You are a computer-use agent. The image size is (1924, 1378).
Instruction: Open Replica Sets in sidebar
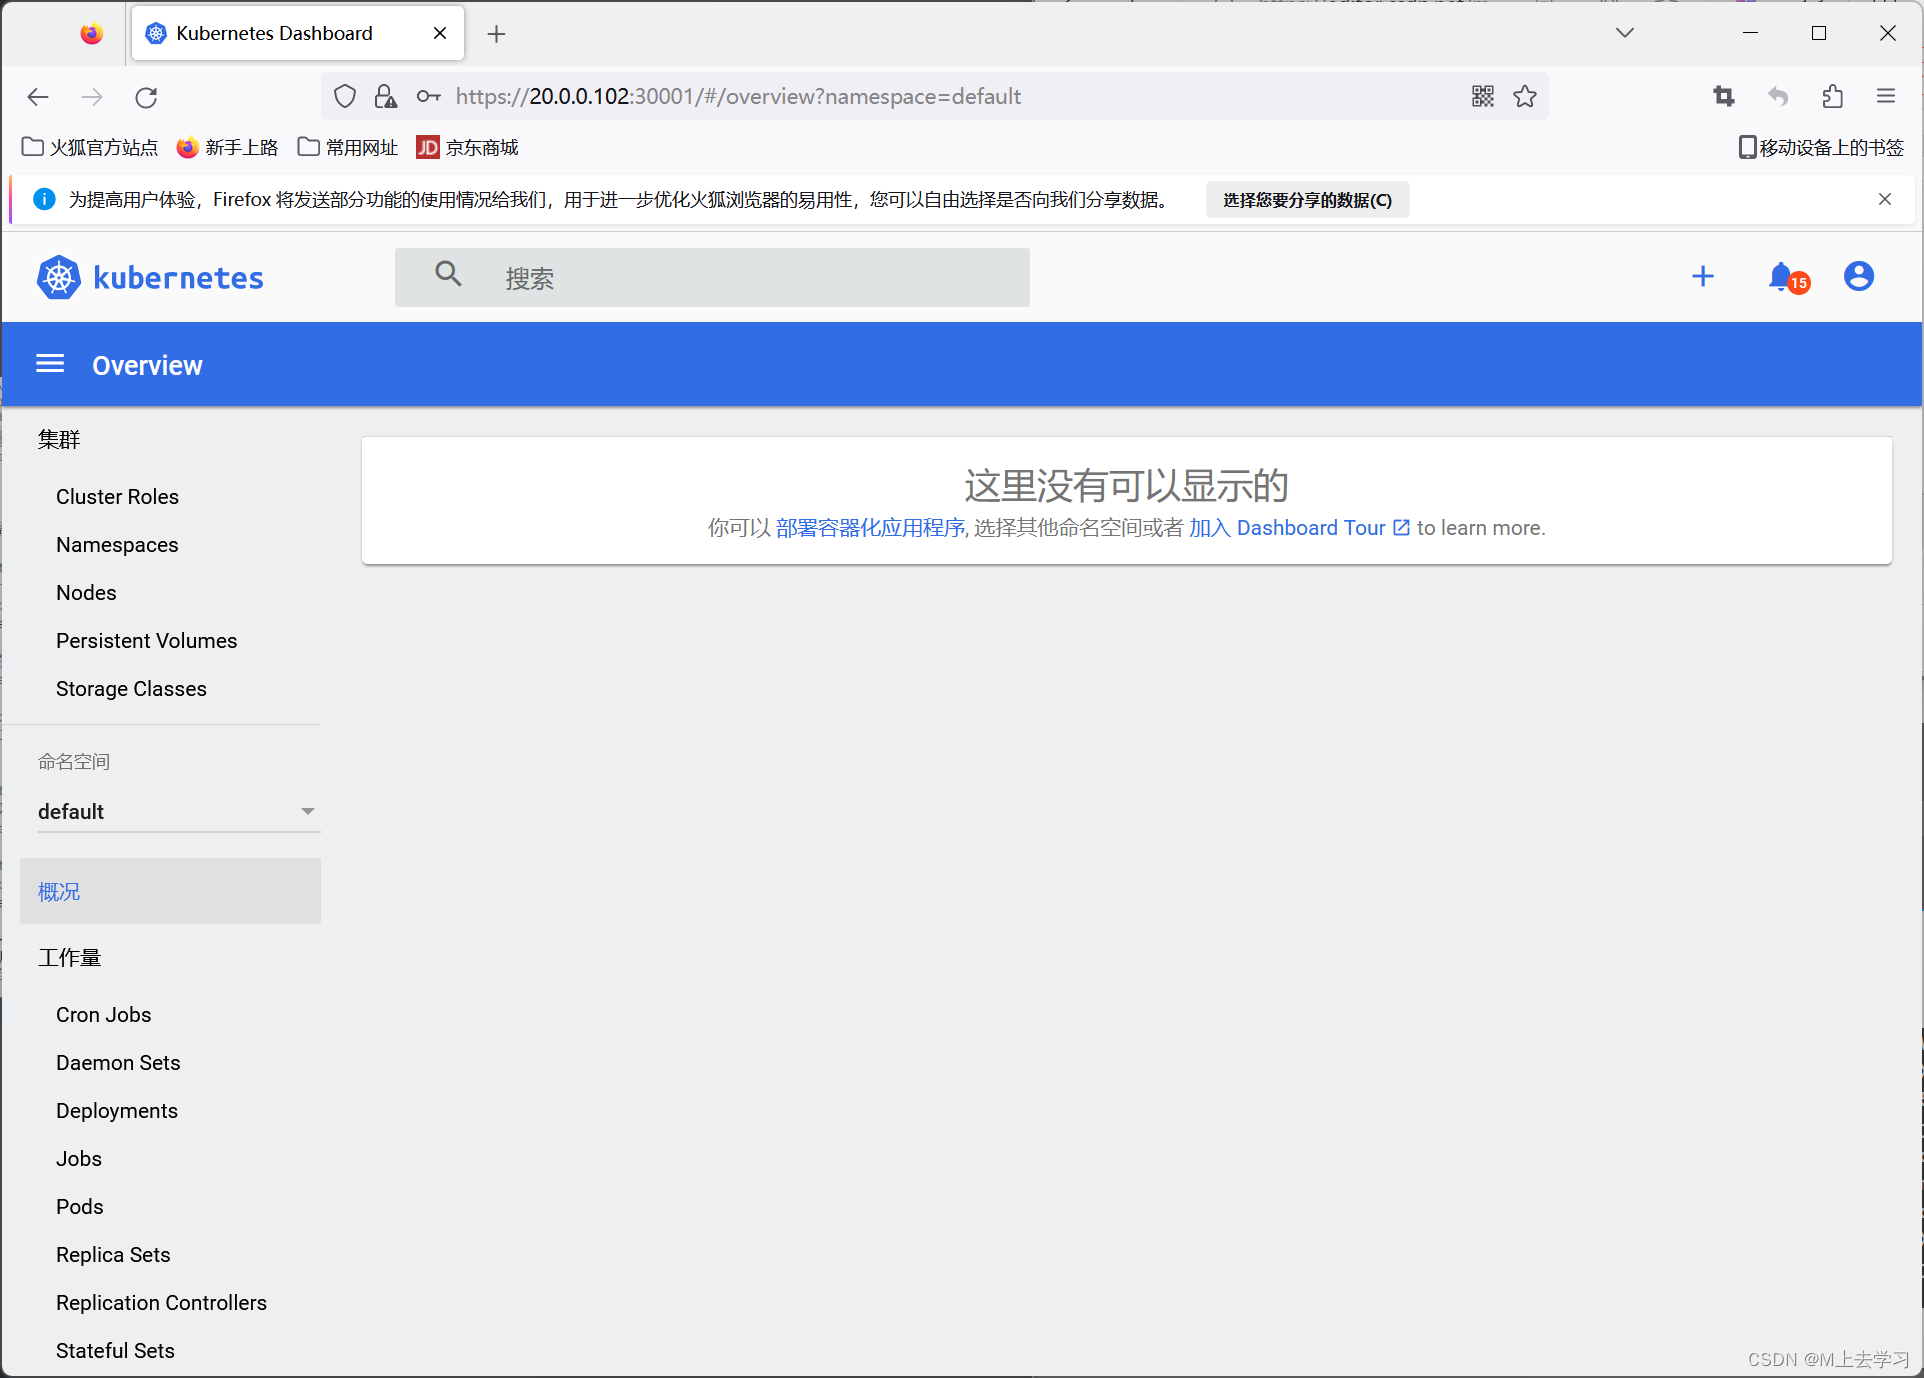click(x=113, y=1255)
